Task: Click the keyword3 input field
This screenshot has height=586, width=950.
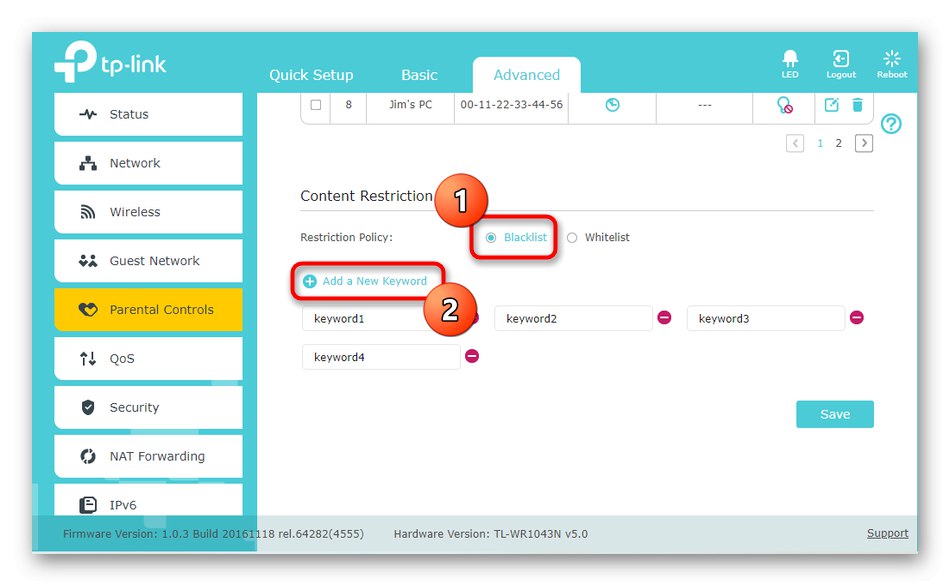Action: coord(766,318)
